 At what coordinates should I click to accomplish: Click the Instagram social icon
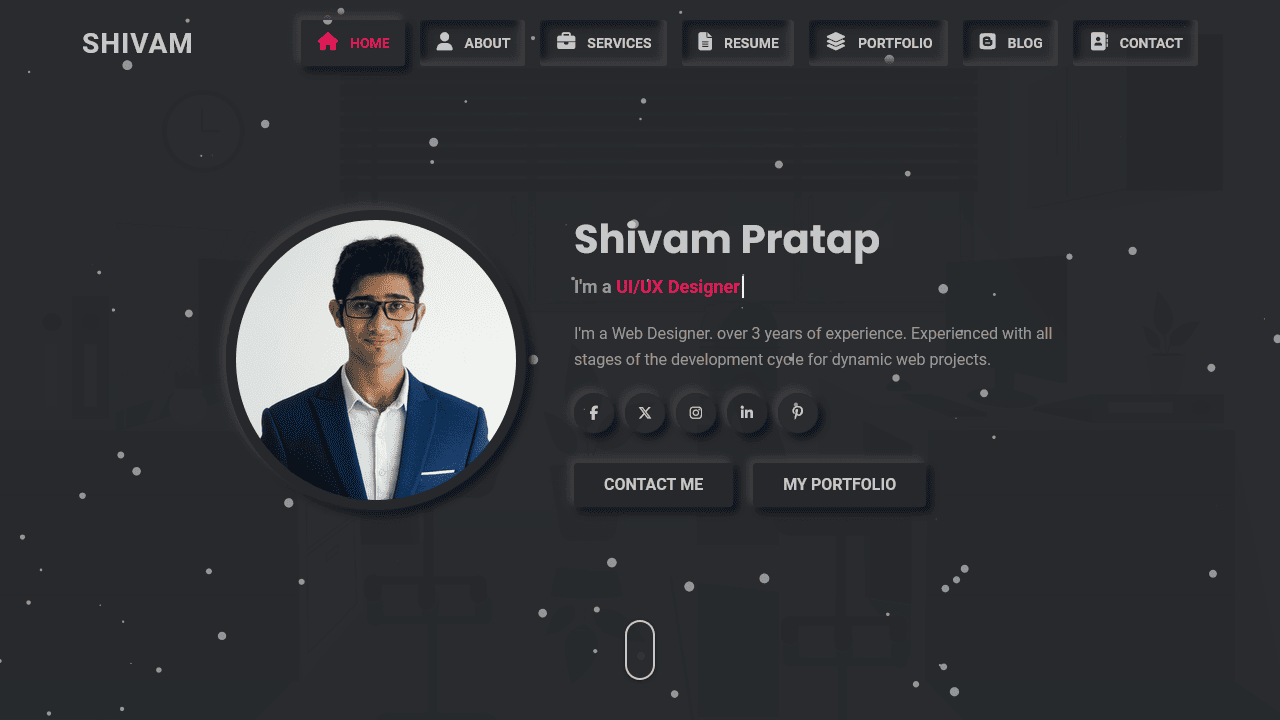pyautogui.click(x=696, y=412)
